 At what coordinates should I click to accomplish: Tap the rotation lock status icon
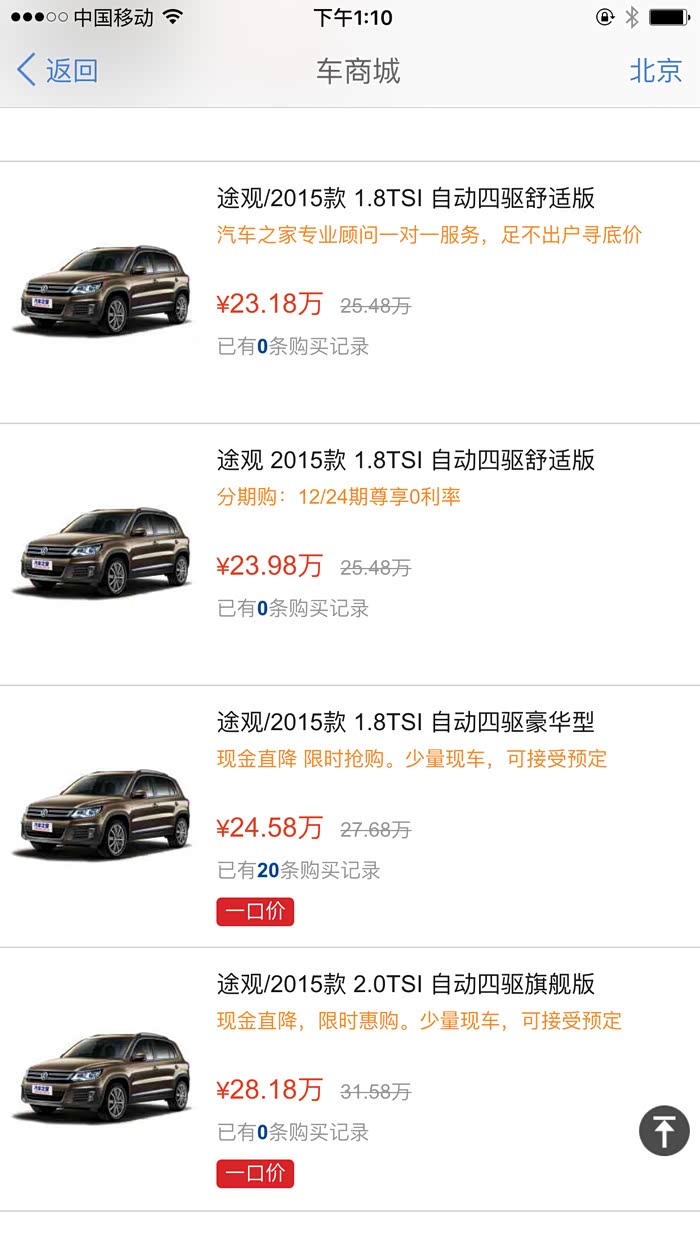[x=604, y=17]
